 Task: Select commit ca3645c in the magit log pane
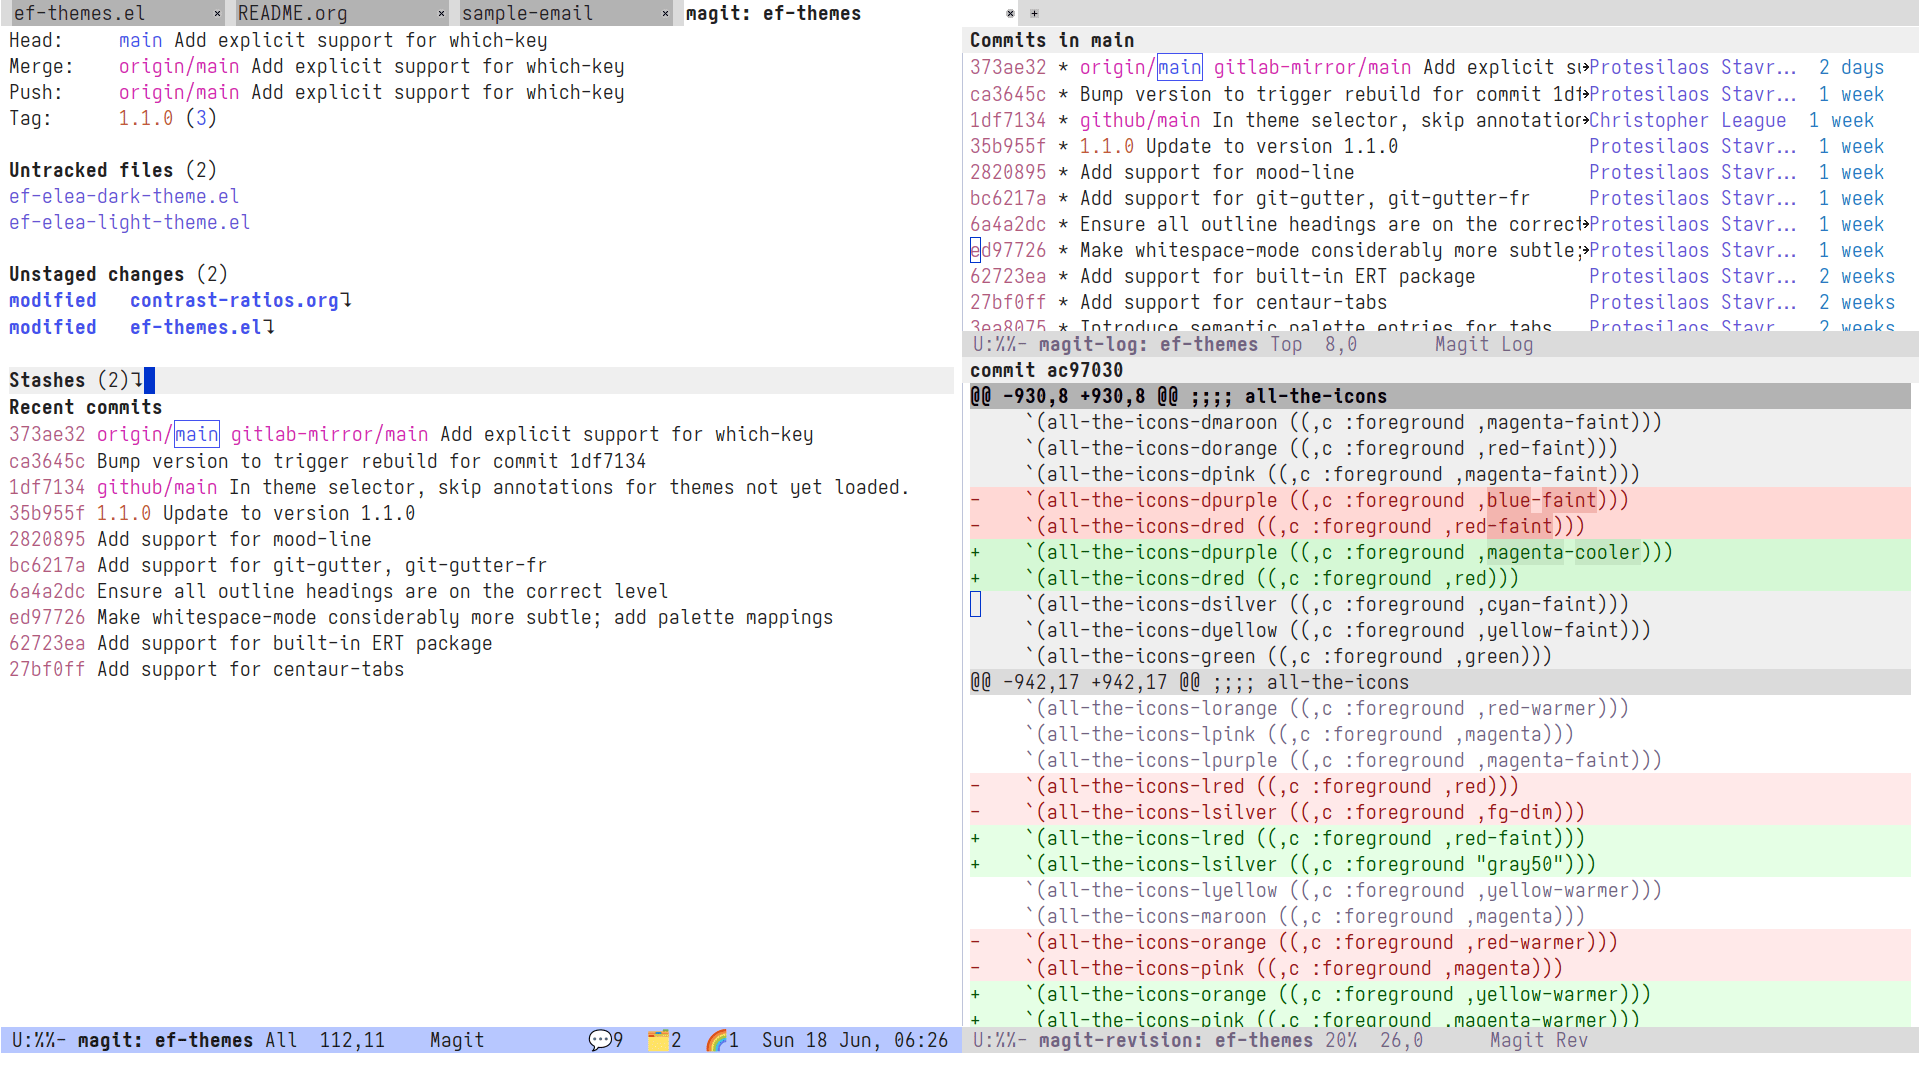(x=1008, y=94)
